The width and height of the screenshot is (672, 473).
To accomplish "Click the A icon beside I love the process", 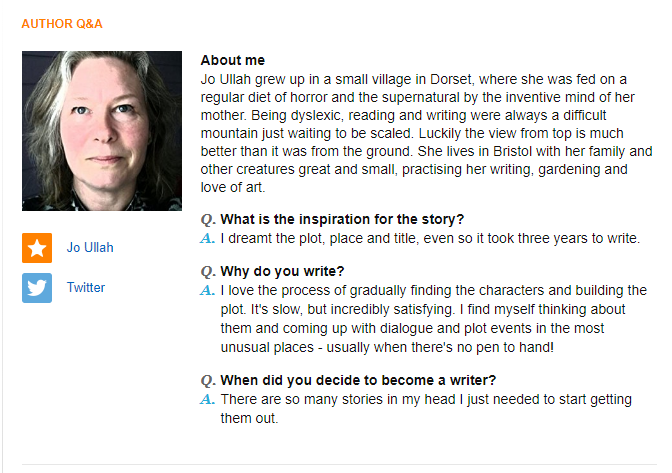I will point(208,290).
